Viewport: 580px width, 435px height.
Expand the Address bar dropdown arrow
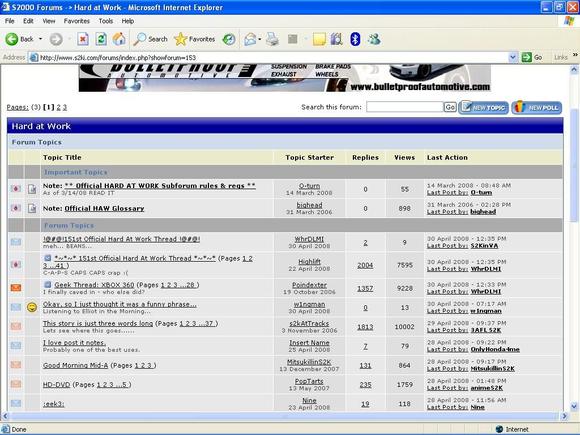[513, 57]
